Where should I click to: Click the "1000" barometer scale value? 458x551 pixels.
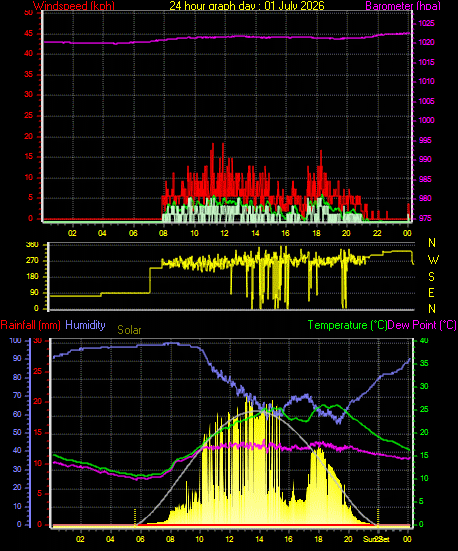coord(426,120)
